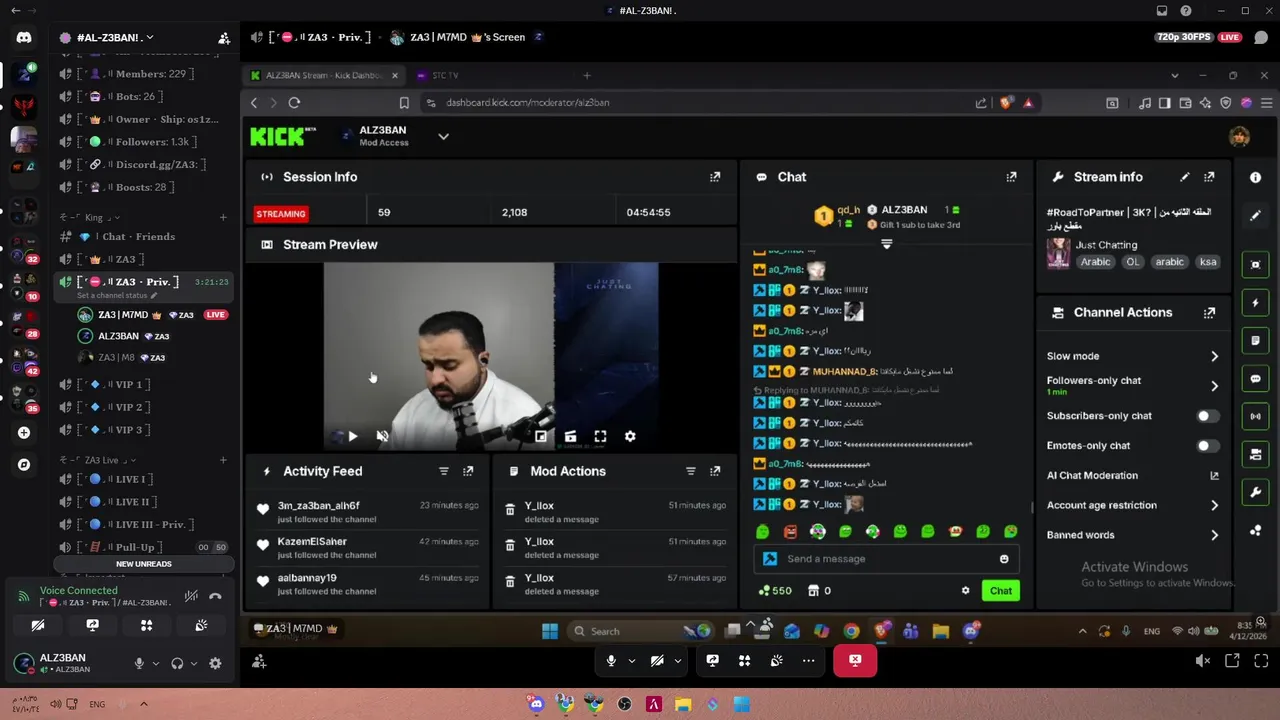1280x720 pixels.
Task: End the call with red hangup button
Action: [855, 661]
